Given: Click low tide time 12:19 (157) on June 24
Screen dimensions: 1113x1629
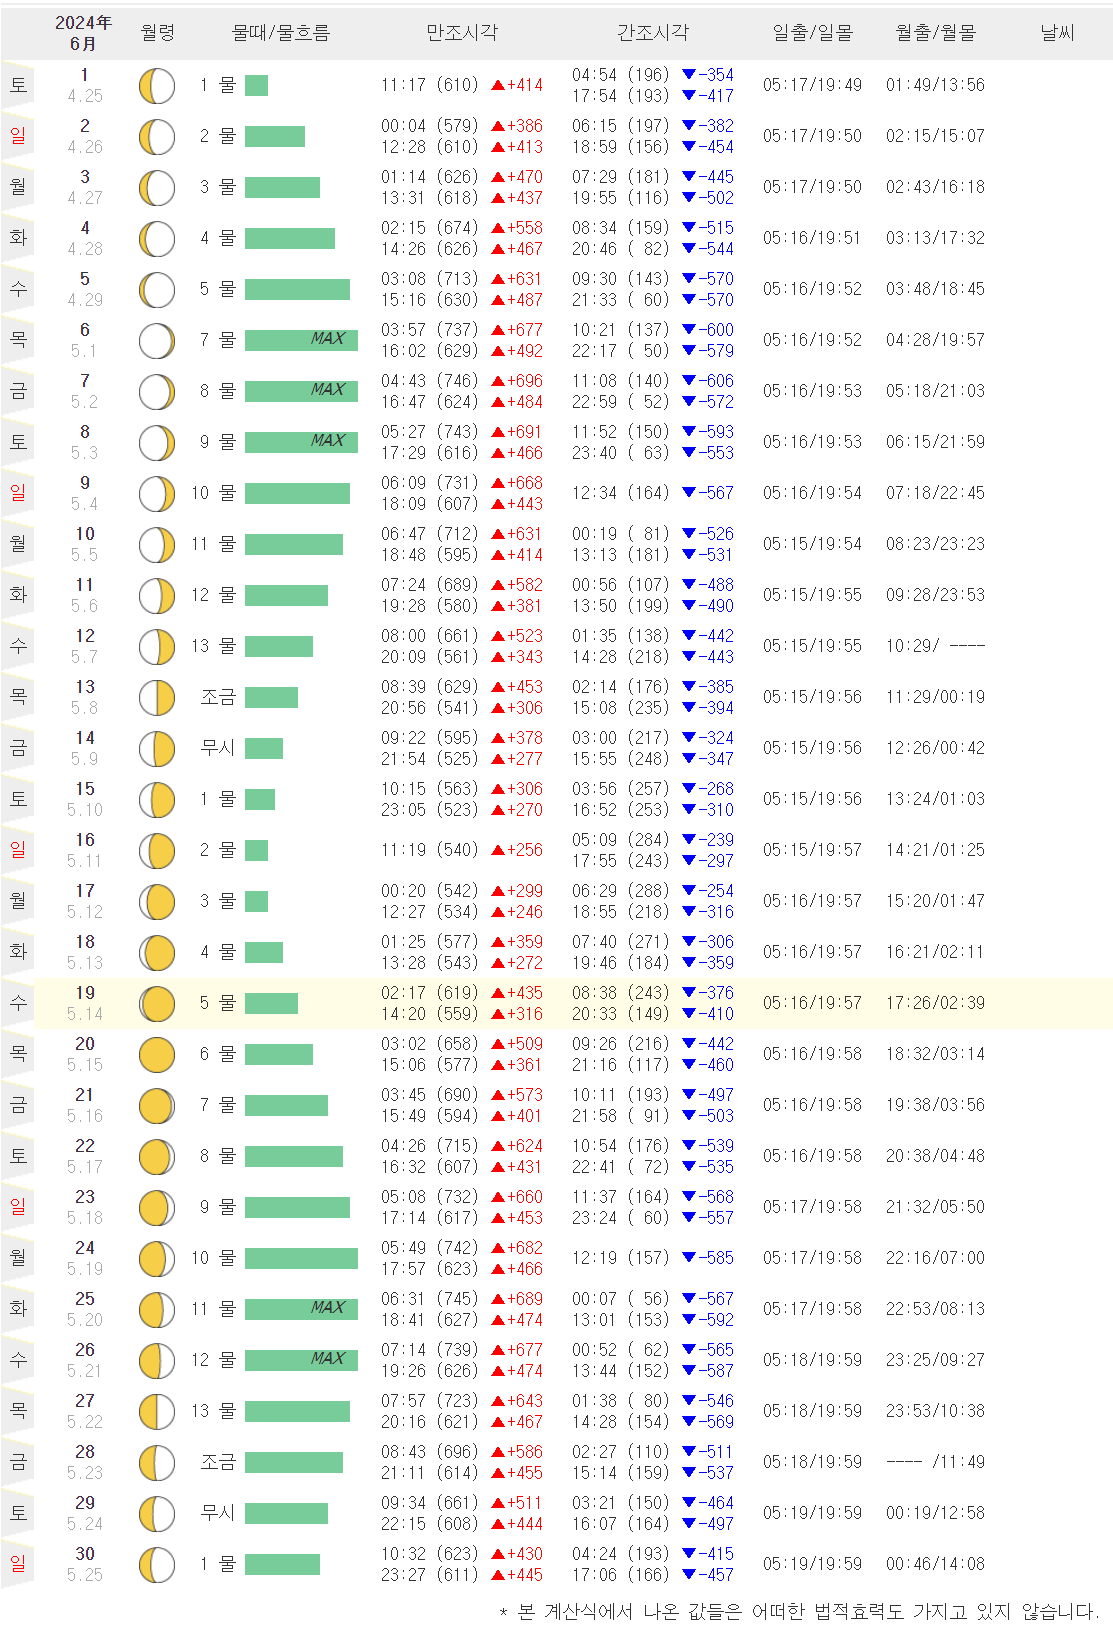Looking at the screenshot, I should 620,1258.
